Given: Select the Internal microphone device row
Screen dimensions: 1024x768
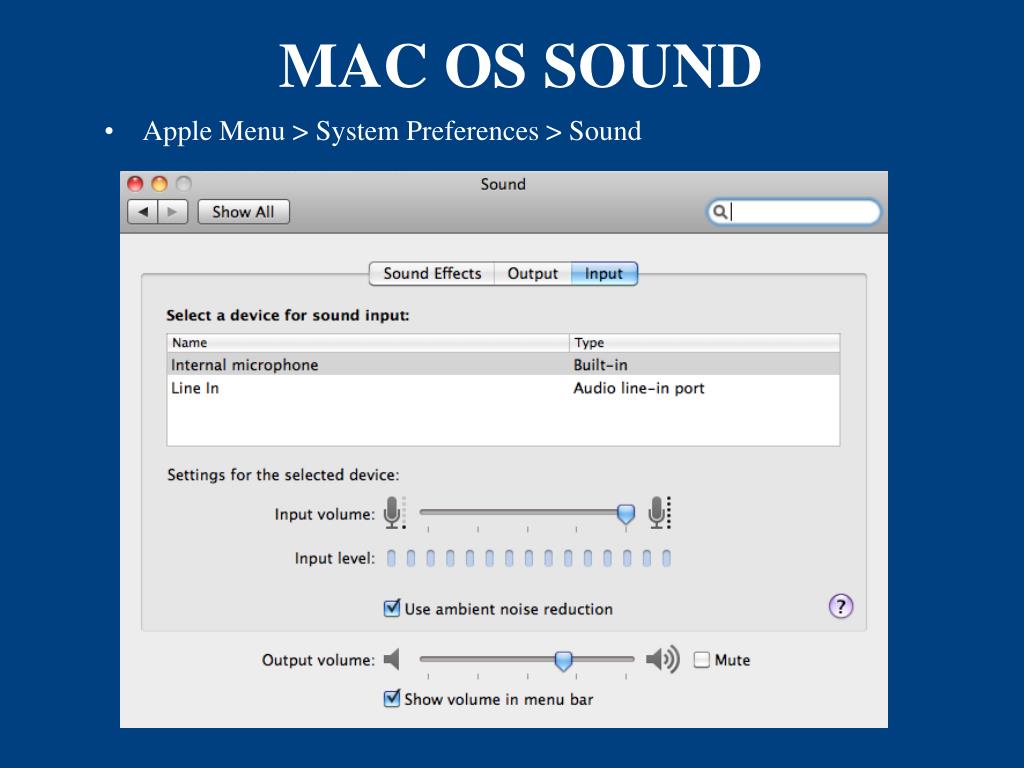Looking at the screenshot, I should point(503,364).
